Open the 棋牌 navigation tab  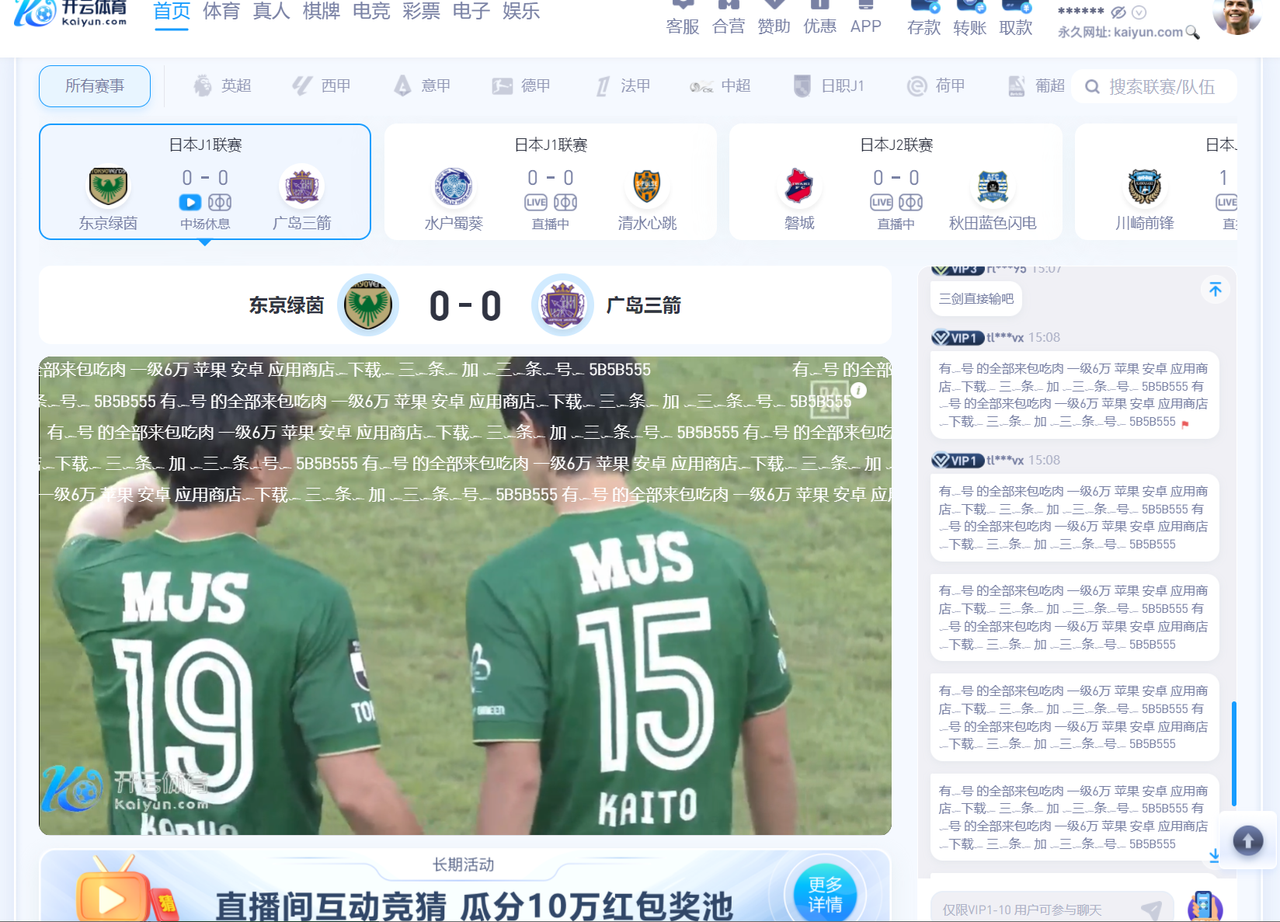point(321,12)
